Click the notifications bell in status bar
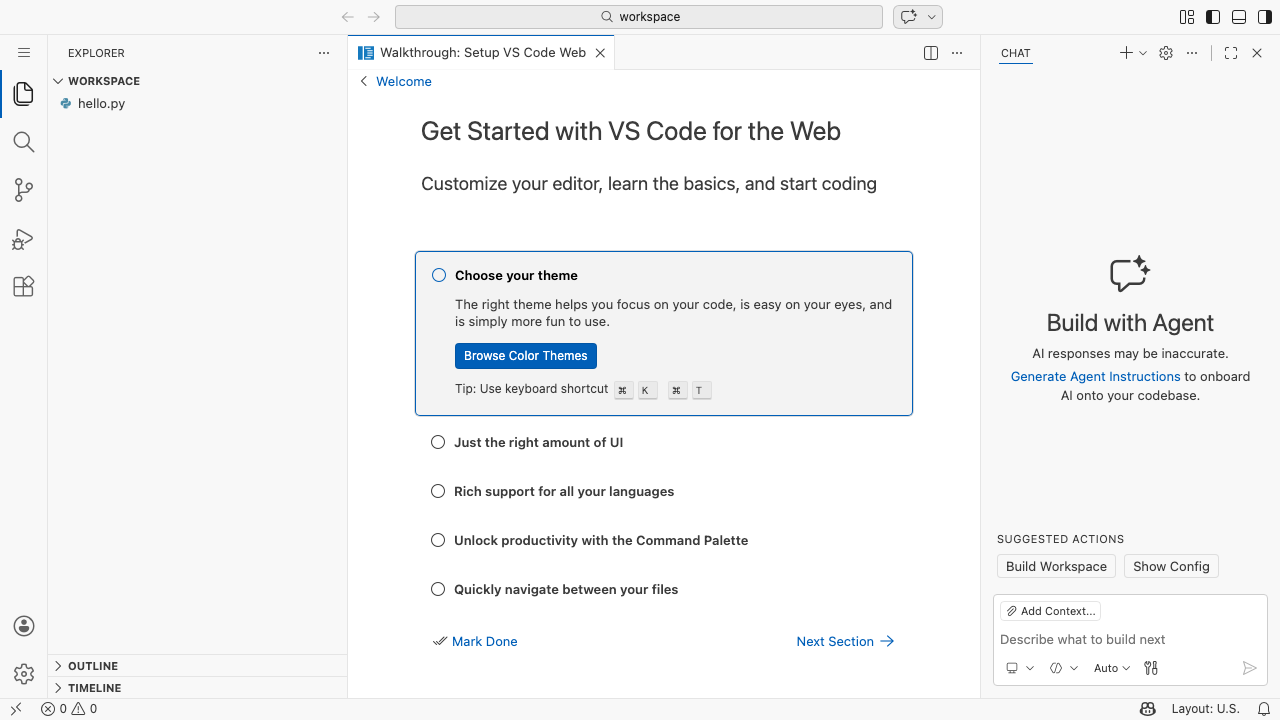1280x720 pixels. pyautogui.click(x=1263, y=709)
